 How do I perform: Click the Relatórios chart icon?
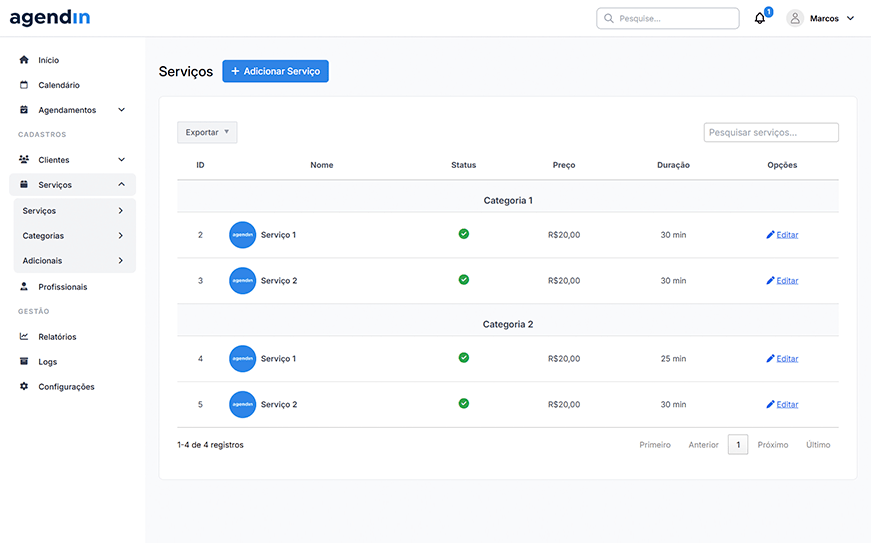24,336
